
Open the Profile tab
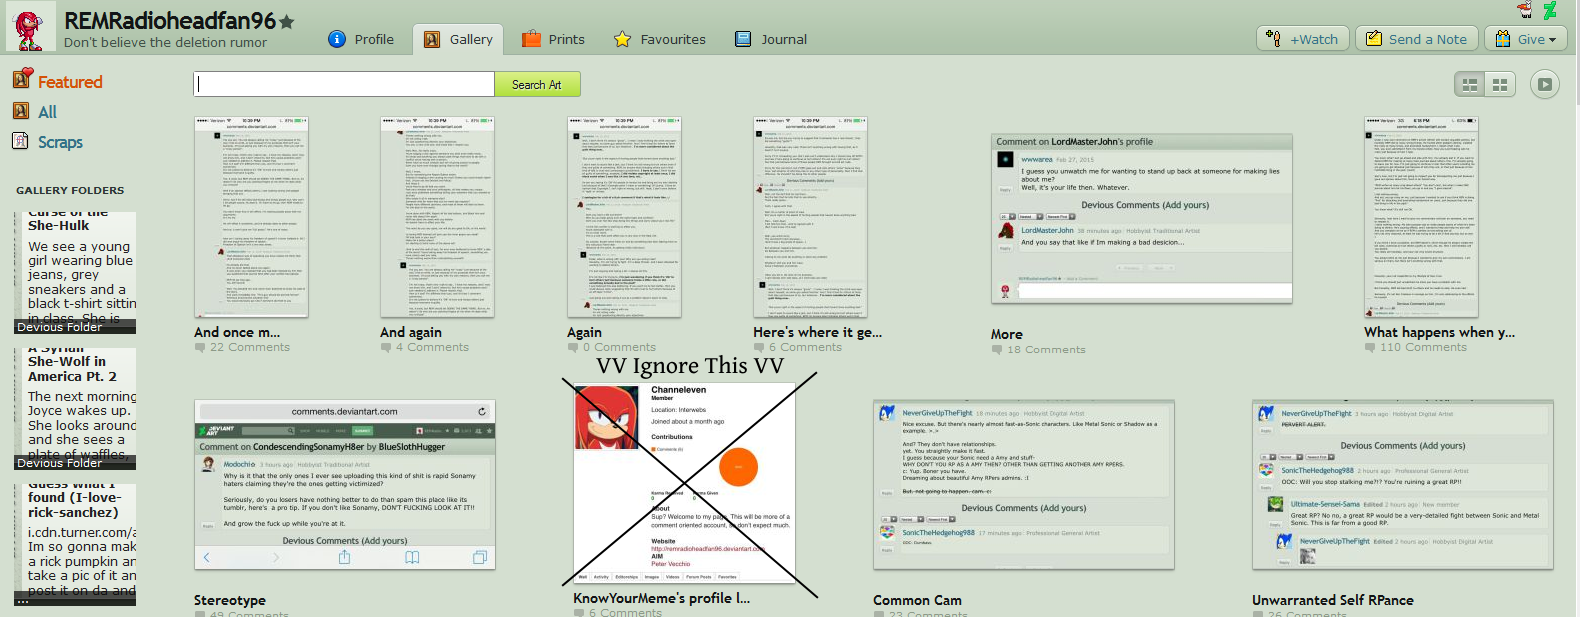click(362, 39)
